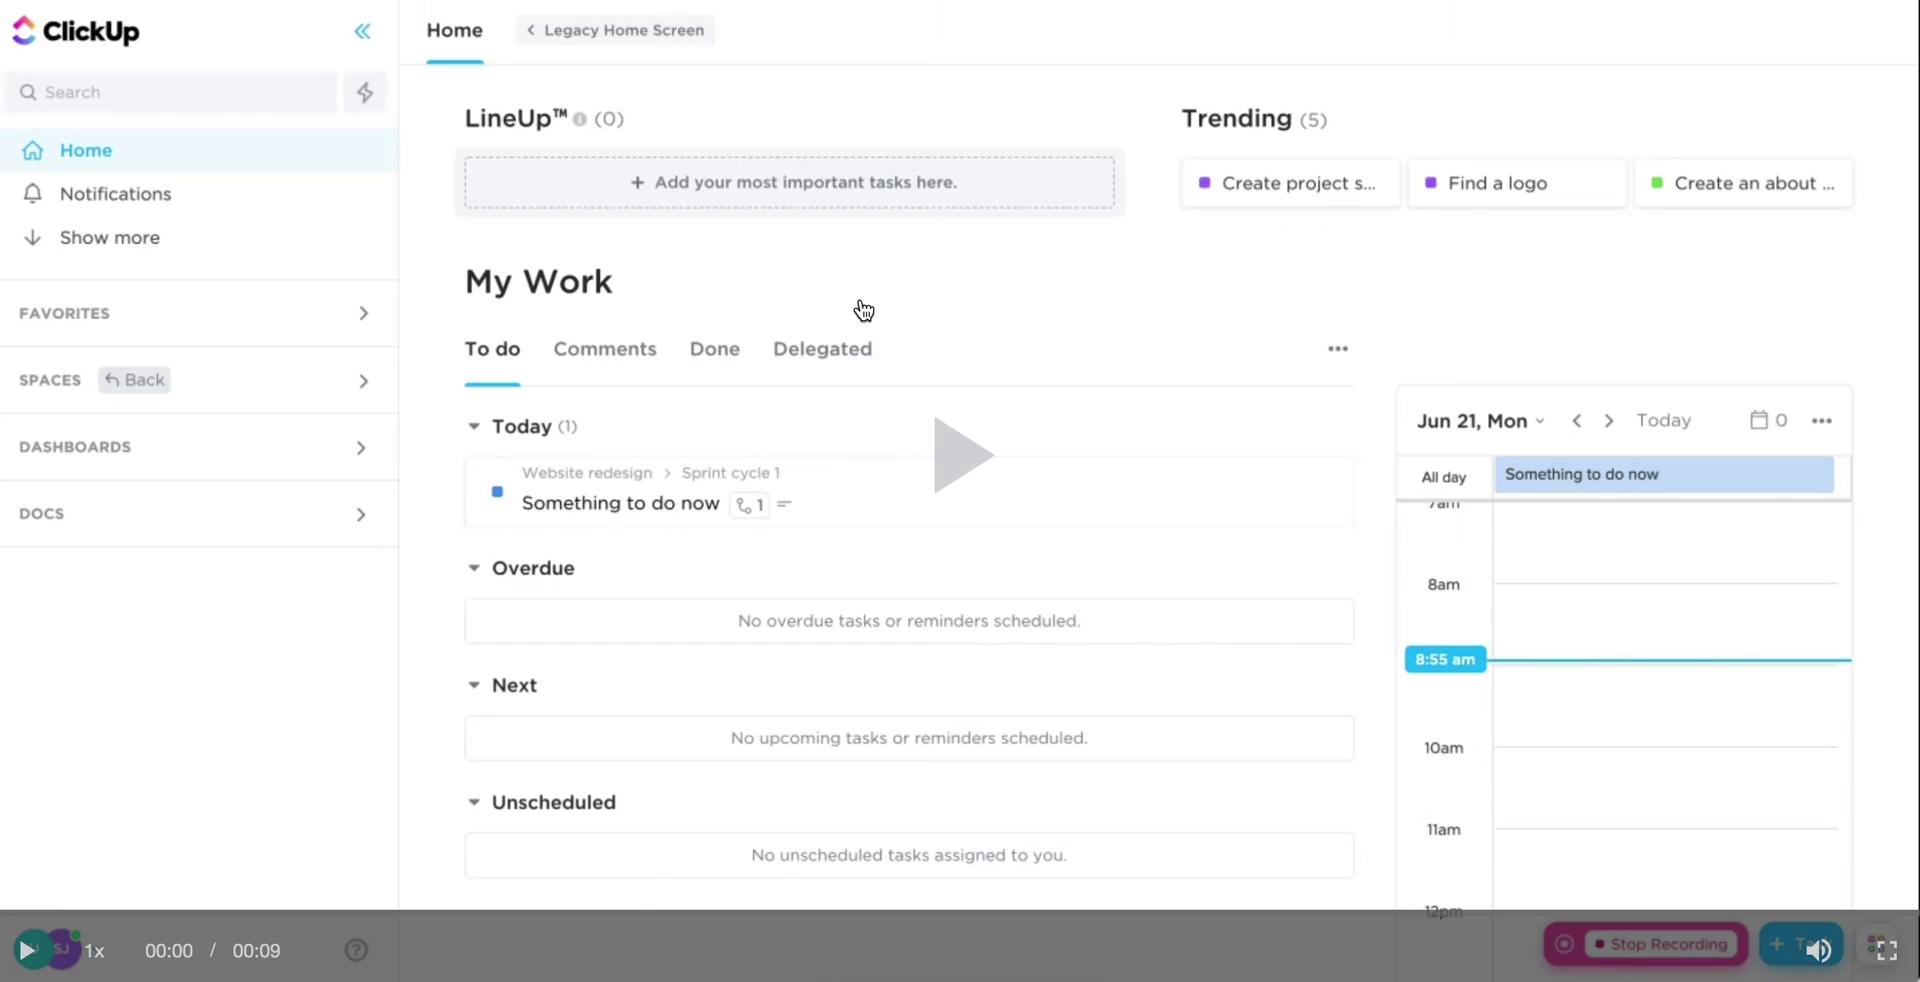Switch to Delegated tab

(822, 349)
